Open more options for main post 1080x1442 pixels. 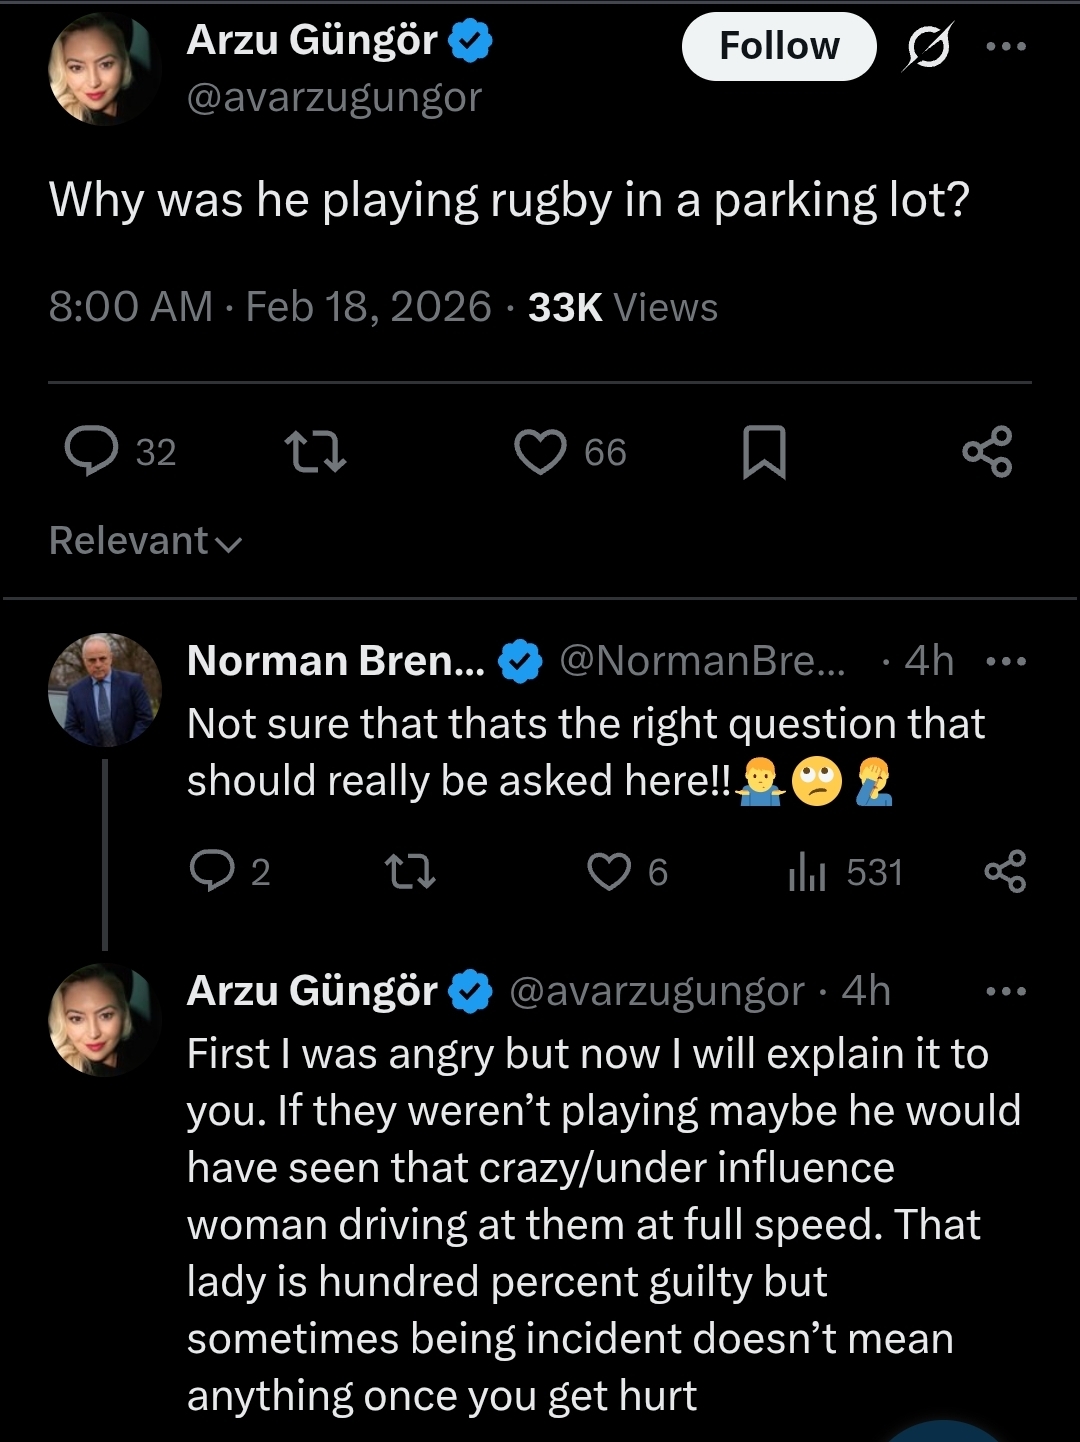coord(1005,47)
